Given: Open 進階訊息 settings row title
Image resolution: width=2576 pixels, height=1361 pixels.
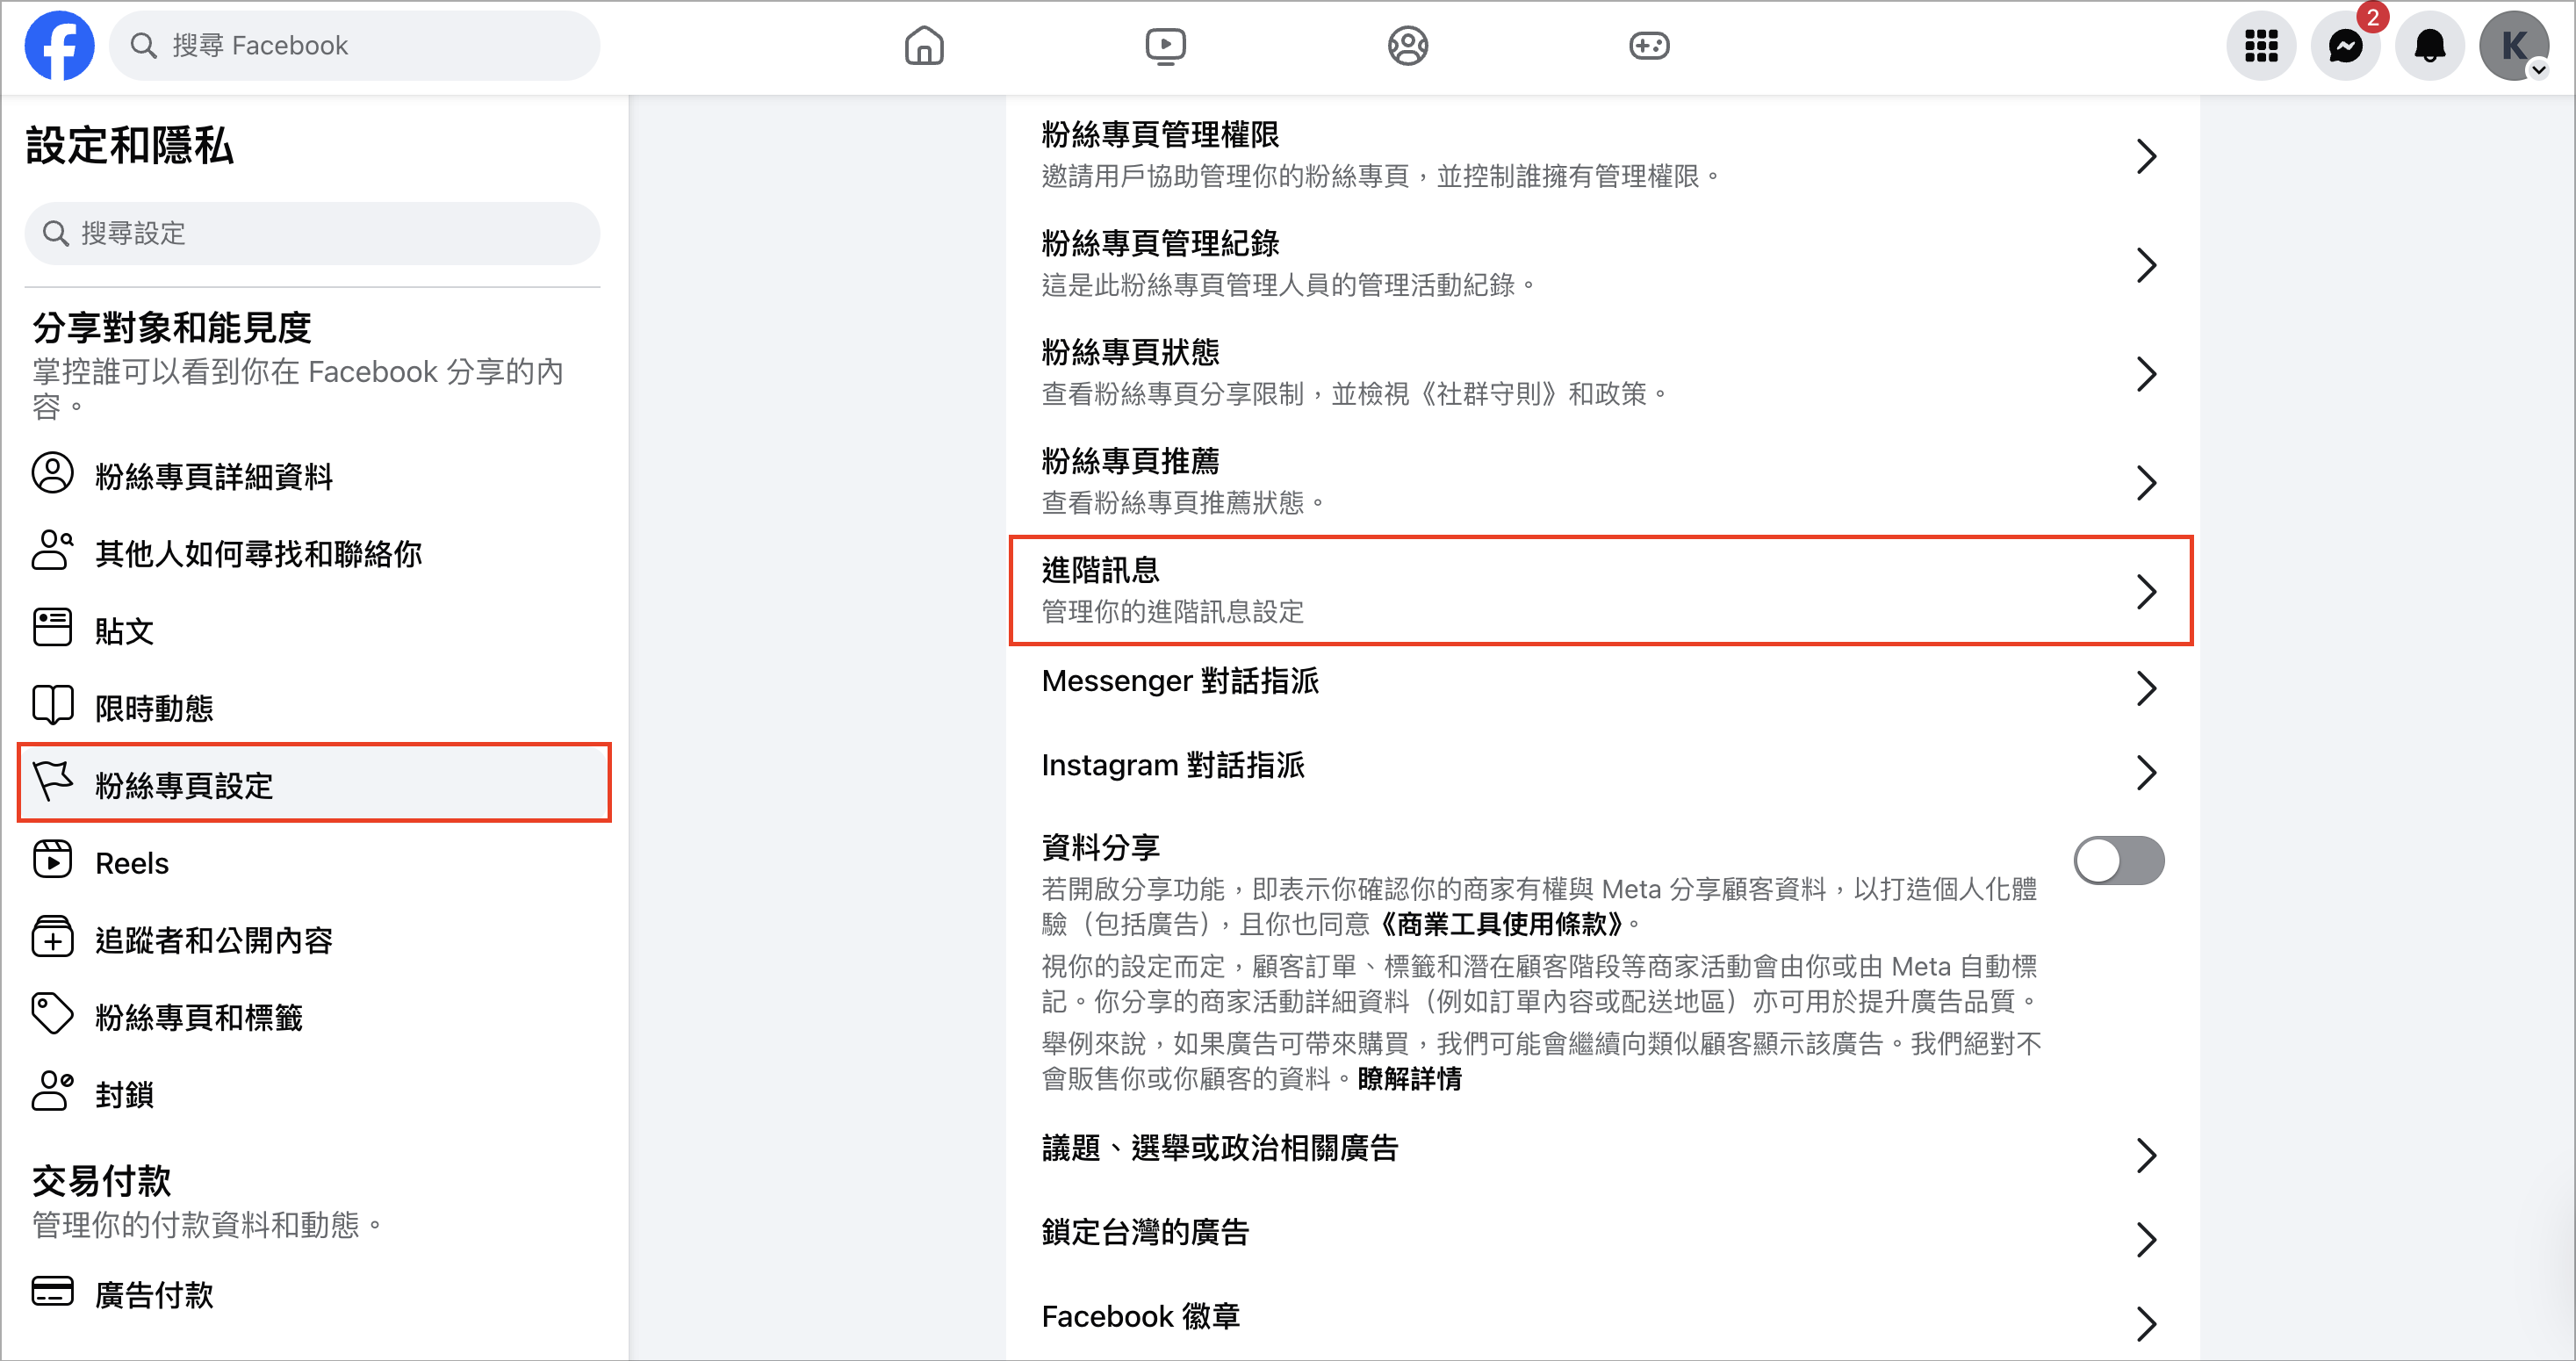Looking at the screenshot, I should pos(1100,570).
